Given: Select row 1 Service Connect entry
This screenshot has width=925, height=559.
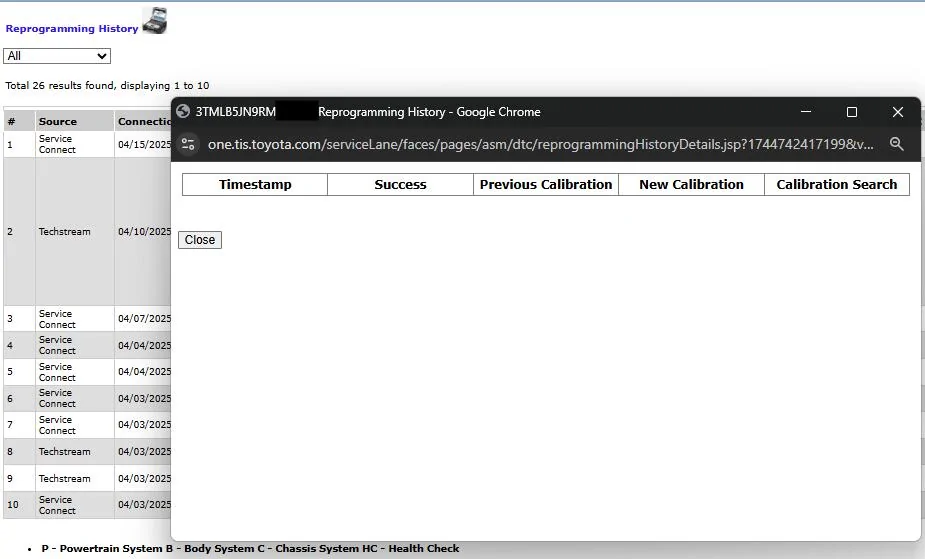Looking at the screenshot, I should 57,144.
